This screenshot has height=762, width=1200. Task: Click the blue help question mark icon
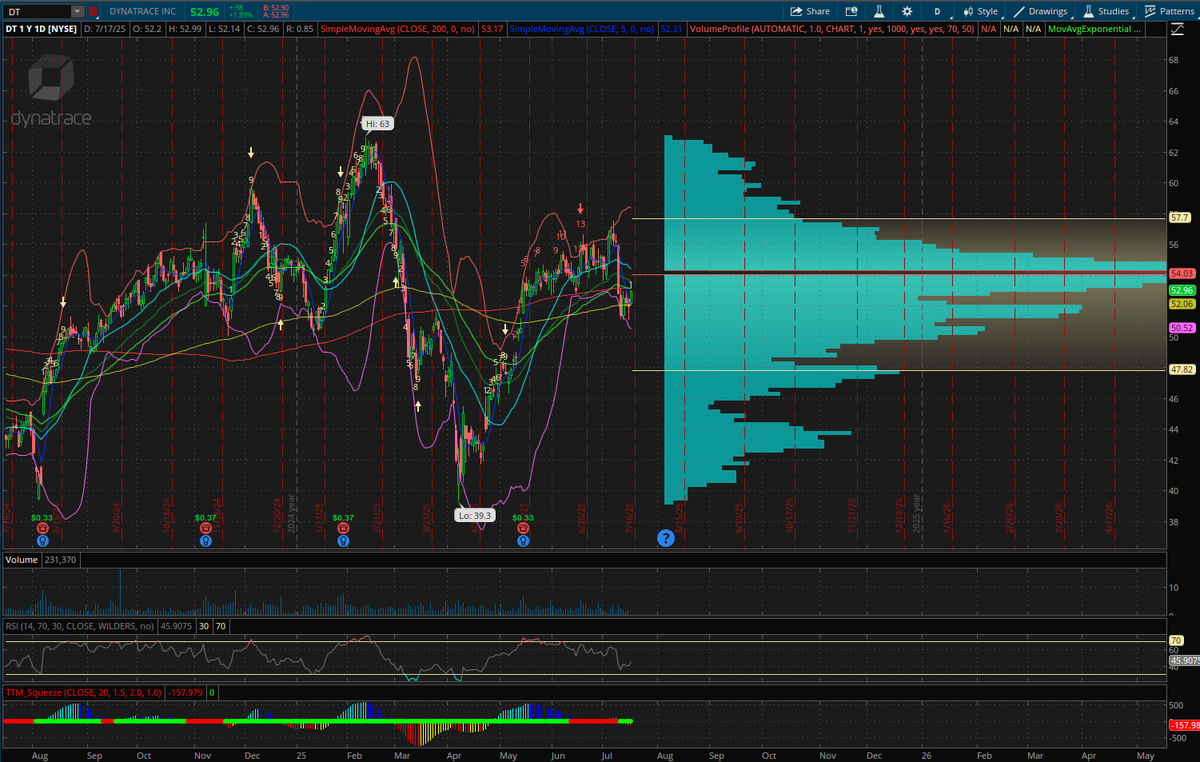pyautogui.click(x=665, y=538)
